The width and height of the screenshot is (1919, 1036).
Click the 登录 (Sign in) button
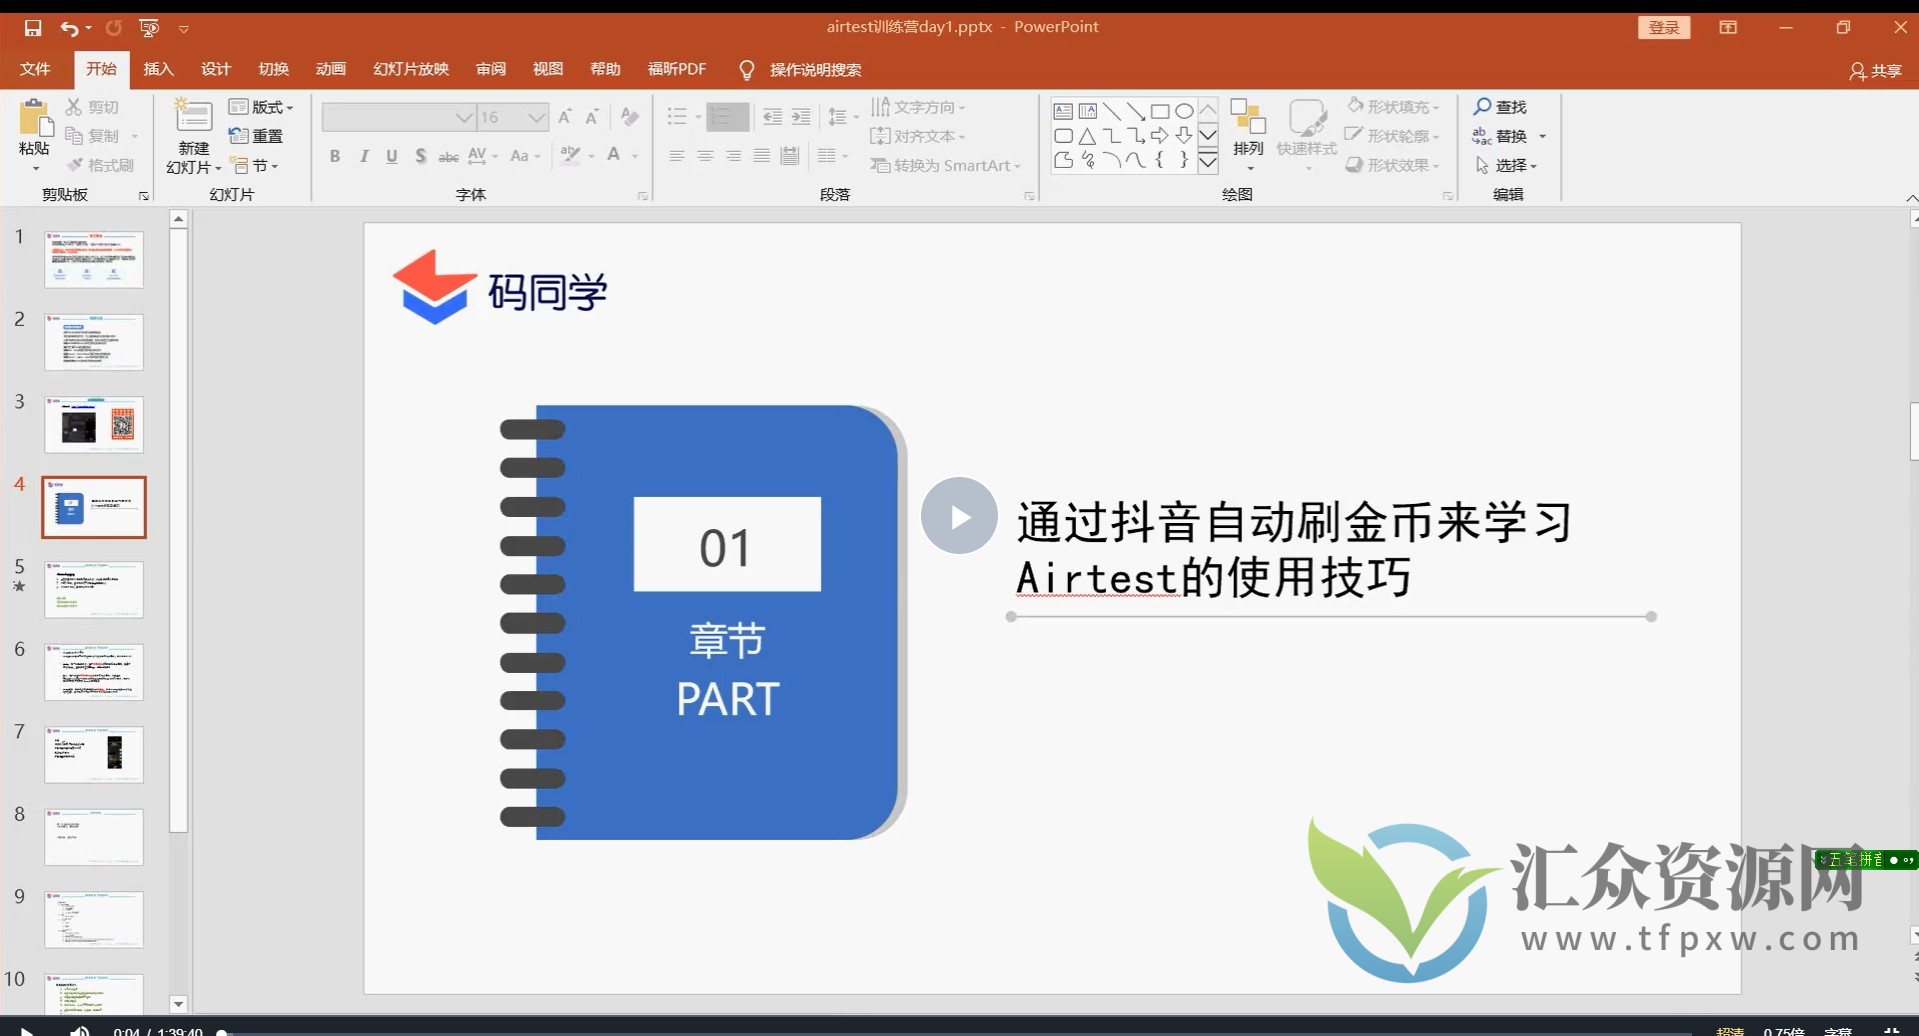coord(1663,27)
